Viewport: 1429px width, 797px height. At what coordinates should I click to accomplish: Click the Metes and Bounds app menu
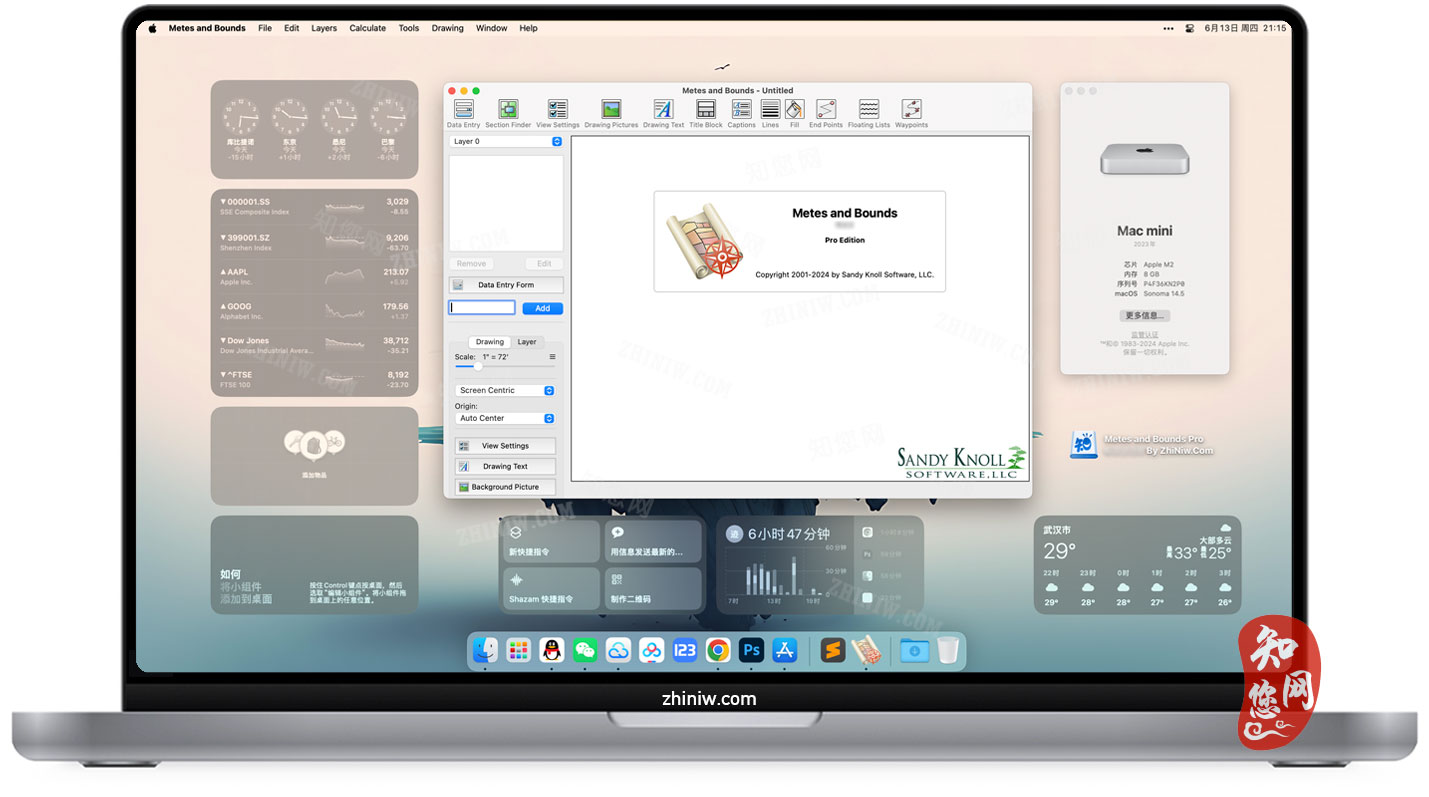(x=207, y=28)
